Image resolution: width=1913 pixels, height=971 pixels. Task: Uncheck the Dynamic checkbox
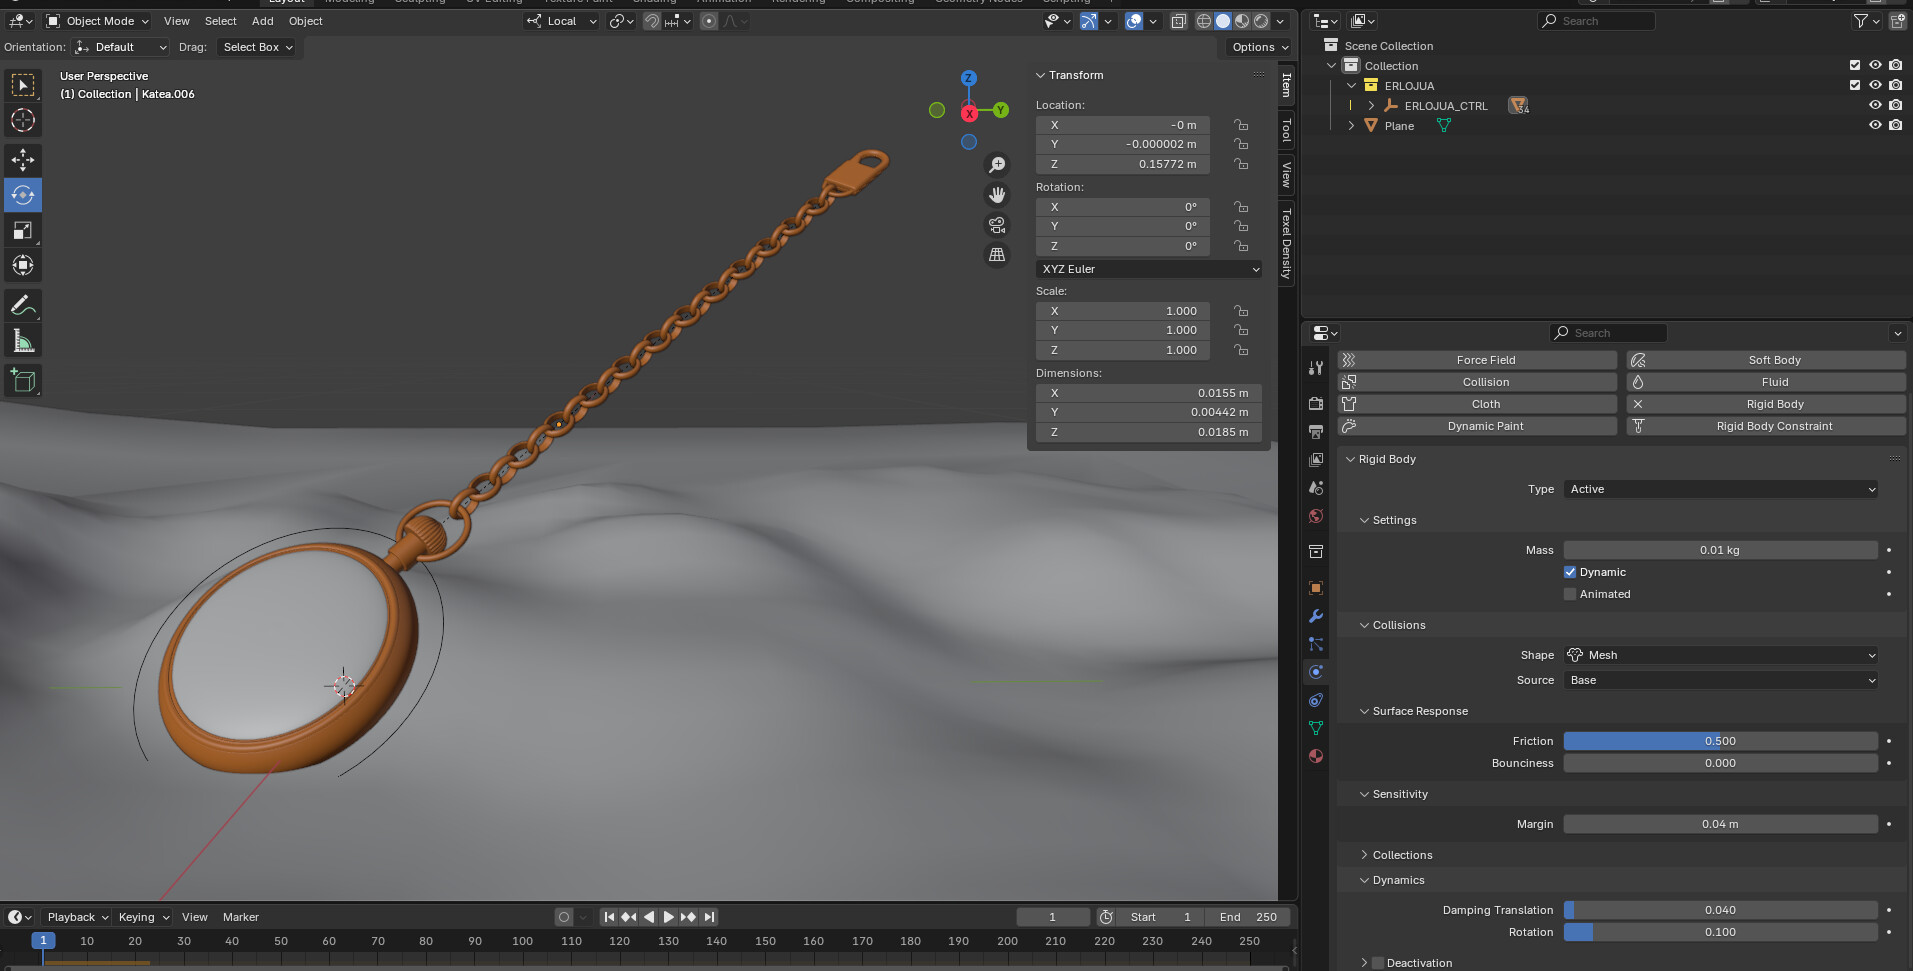click(1570, 572)
